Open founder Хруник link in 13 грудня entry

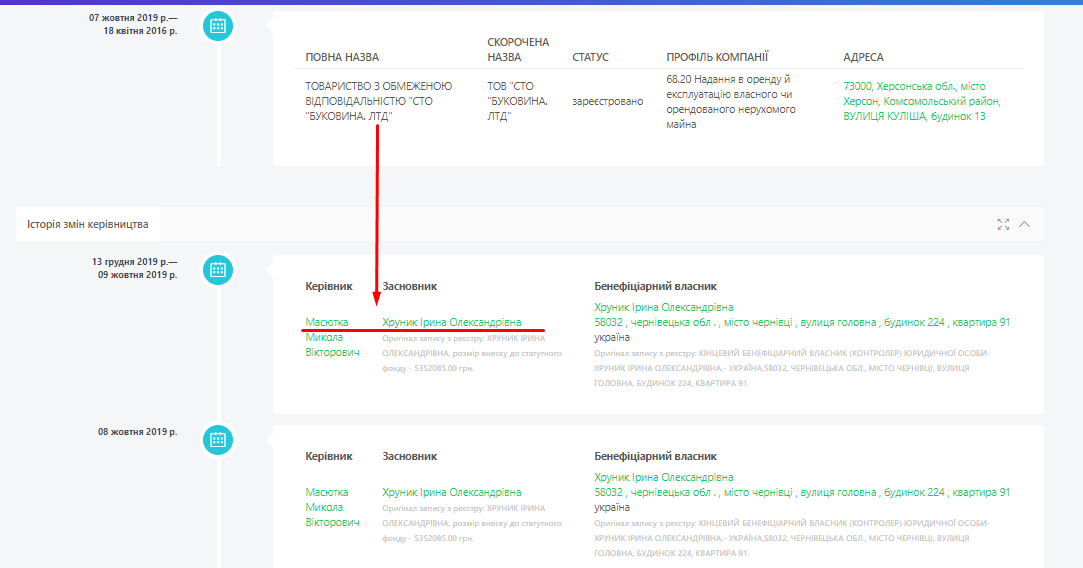click(x=451, y=322)
